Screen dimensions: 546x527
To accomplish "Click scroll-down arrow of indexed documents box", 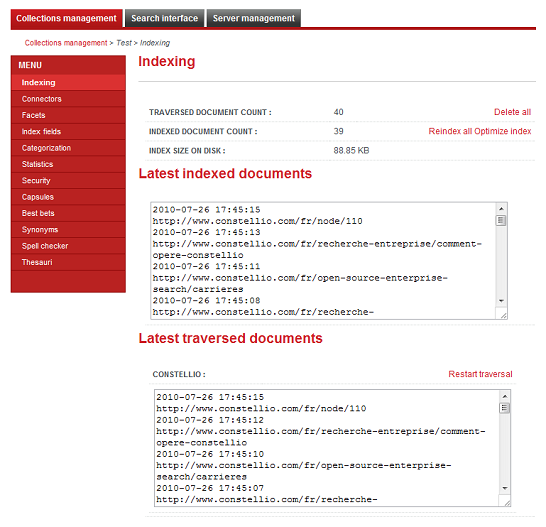I will pos(501,301).
